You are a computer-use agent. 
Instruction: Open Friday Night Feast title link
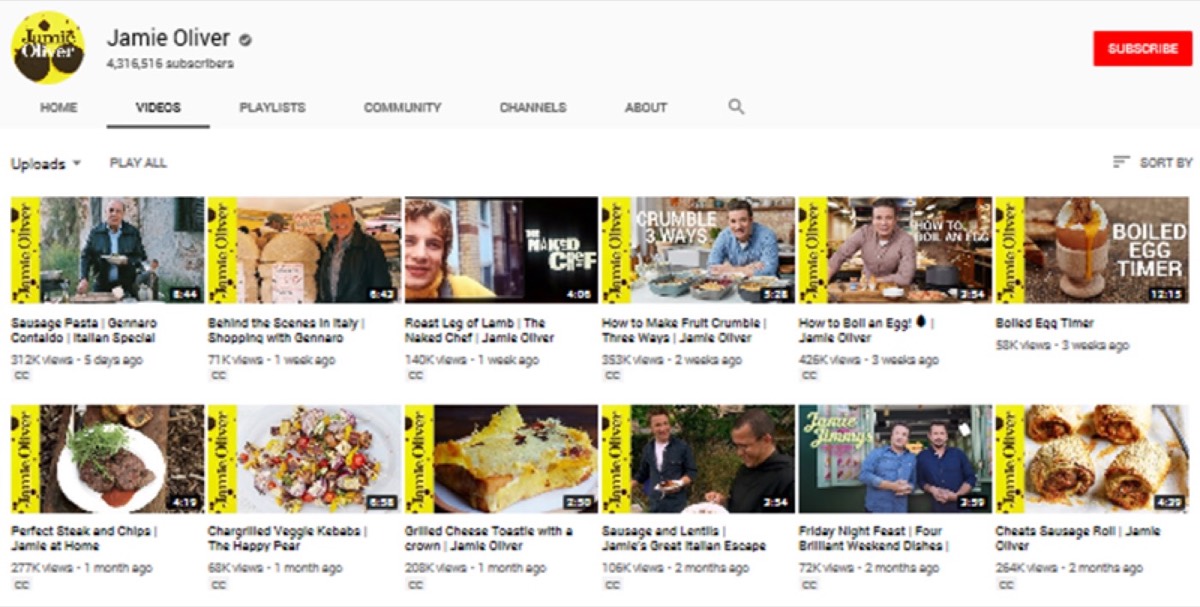tap(872, 538)
